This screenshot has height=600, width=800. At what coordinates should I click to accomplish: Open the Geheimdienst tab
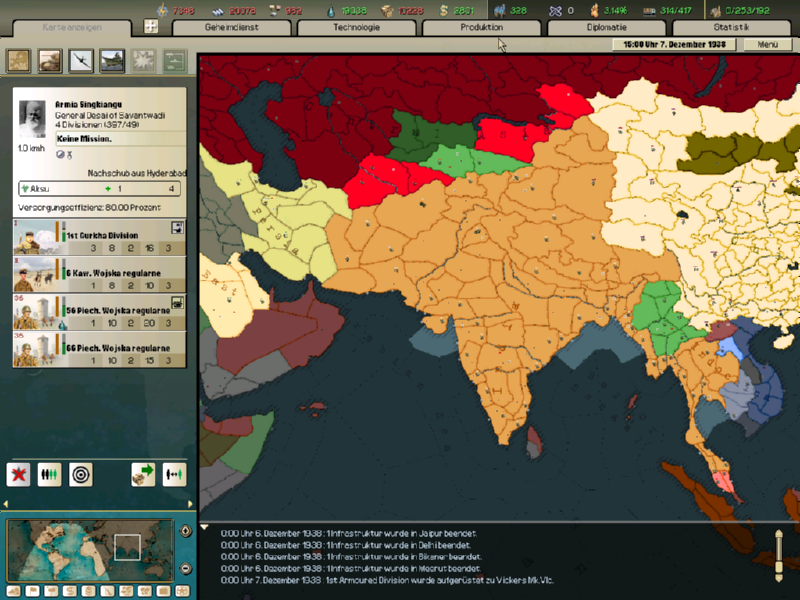[232, 28]
